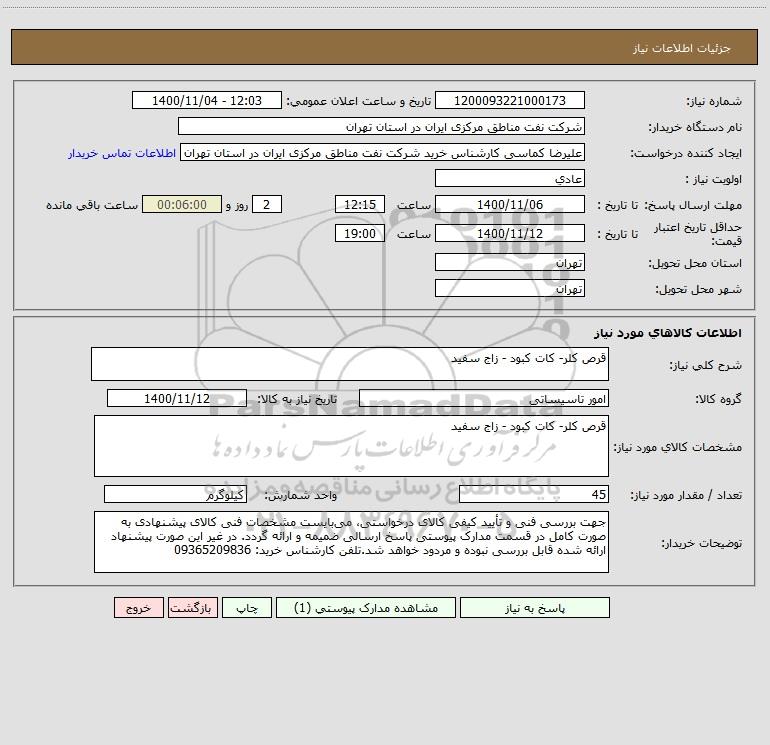Click شهر محل تحویل field تهران
This screenshot has height=745, width=770.
point(510,288)
